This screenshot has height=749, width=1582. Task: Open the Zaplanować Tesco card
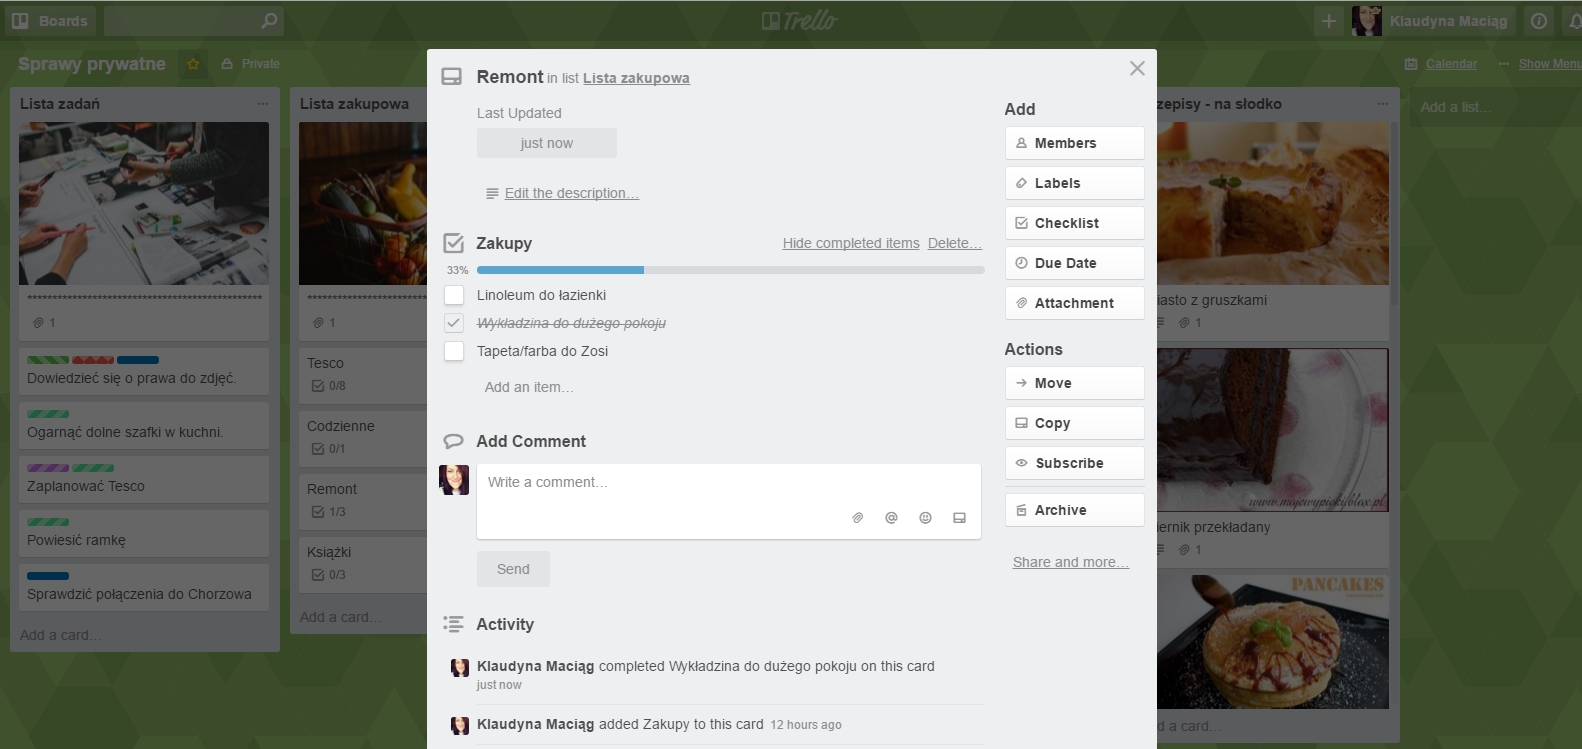coord(144,479)
